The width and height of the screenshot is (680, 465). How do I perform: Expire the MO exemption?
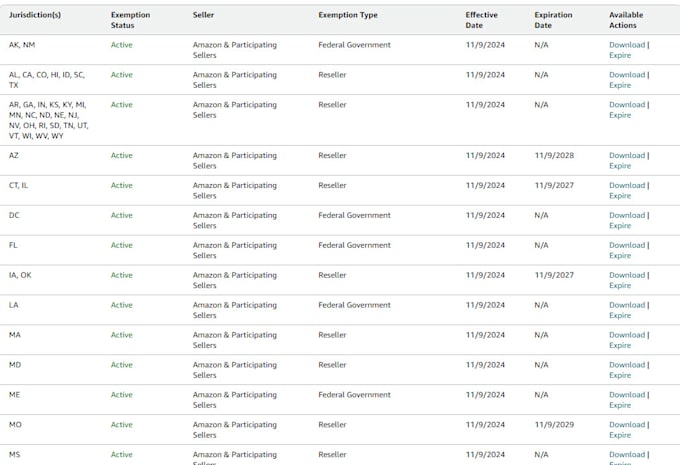coord(620,435)
